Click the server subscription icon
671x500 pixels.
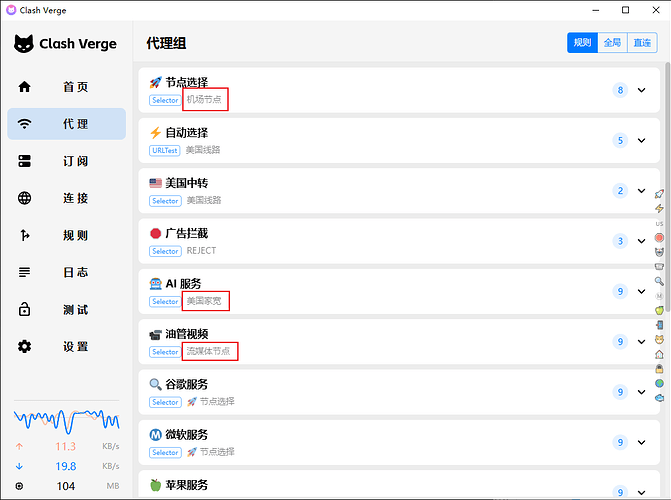click(x=24, y=161)
